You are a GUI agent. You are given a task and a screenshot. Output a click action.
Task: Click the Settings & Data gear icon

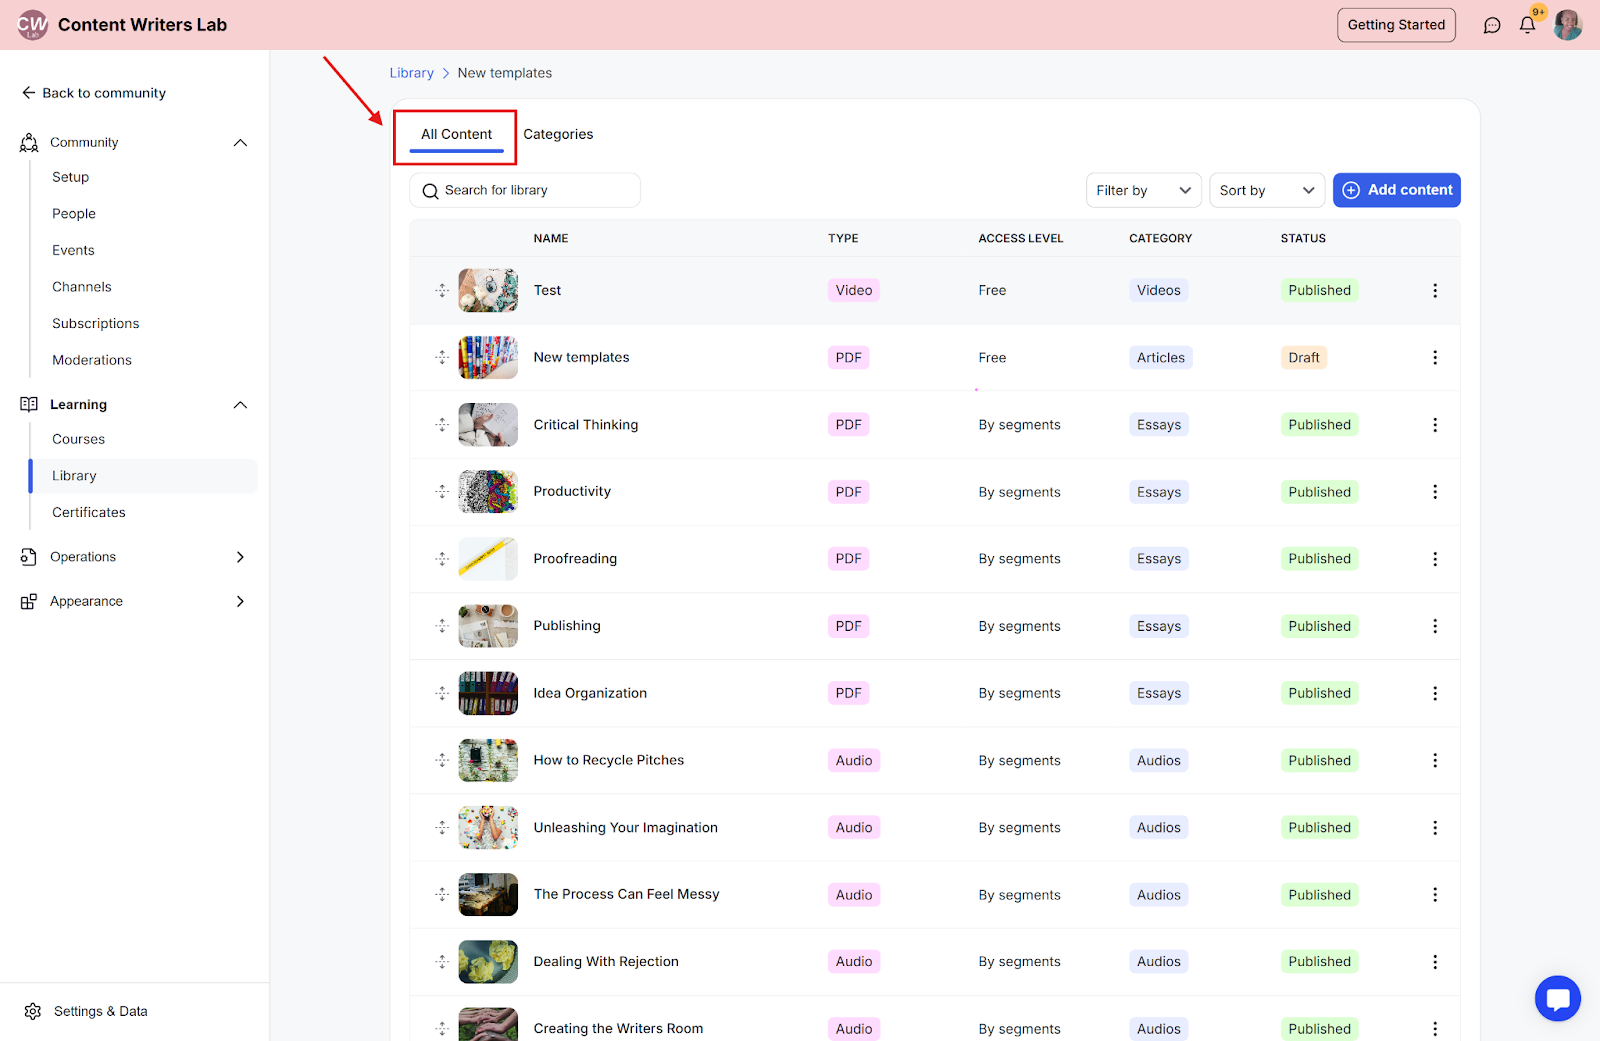[33, 1012]
